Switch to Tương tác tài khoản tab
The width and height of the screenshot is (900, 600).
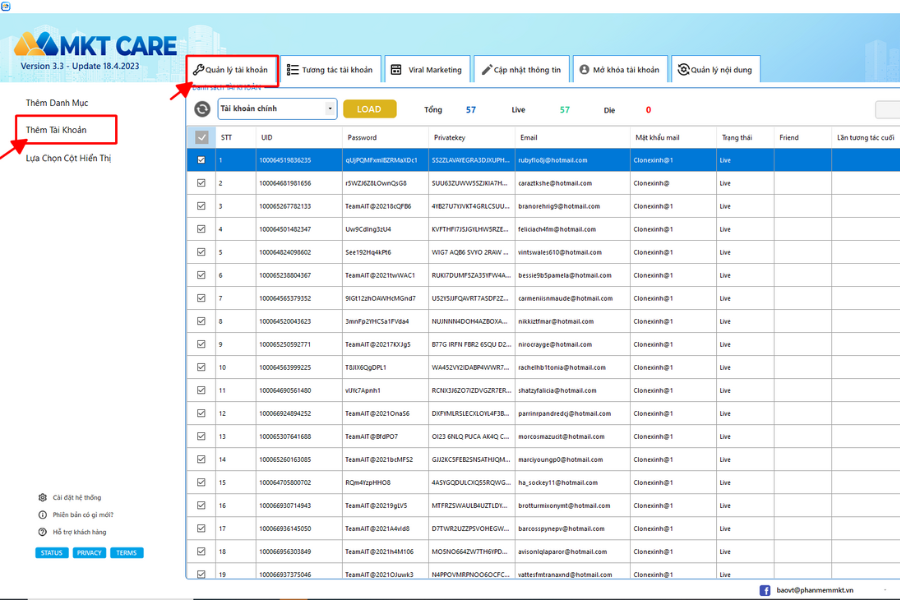tap(329, 70)
